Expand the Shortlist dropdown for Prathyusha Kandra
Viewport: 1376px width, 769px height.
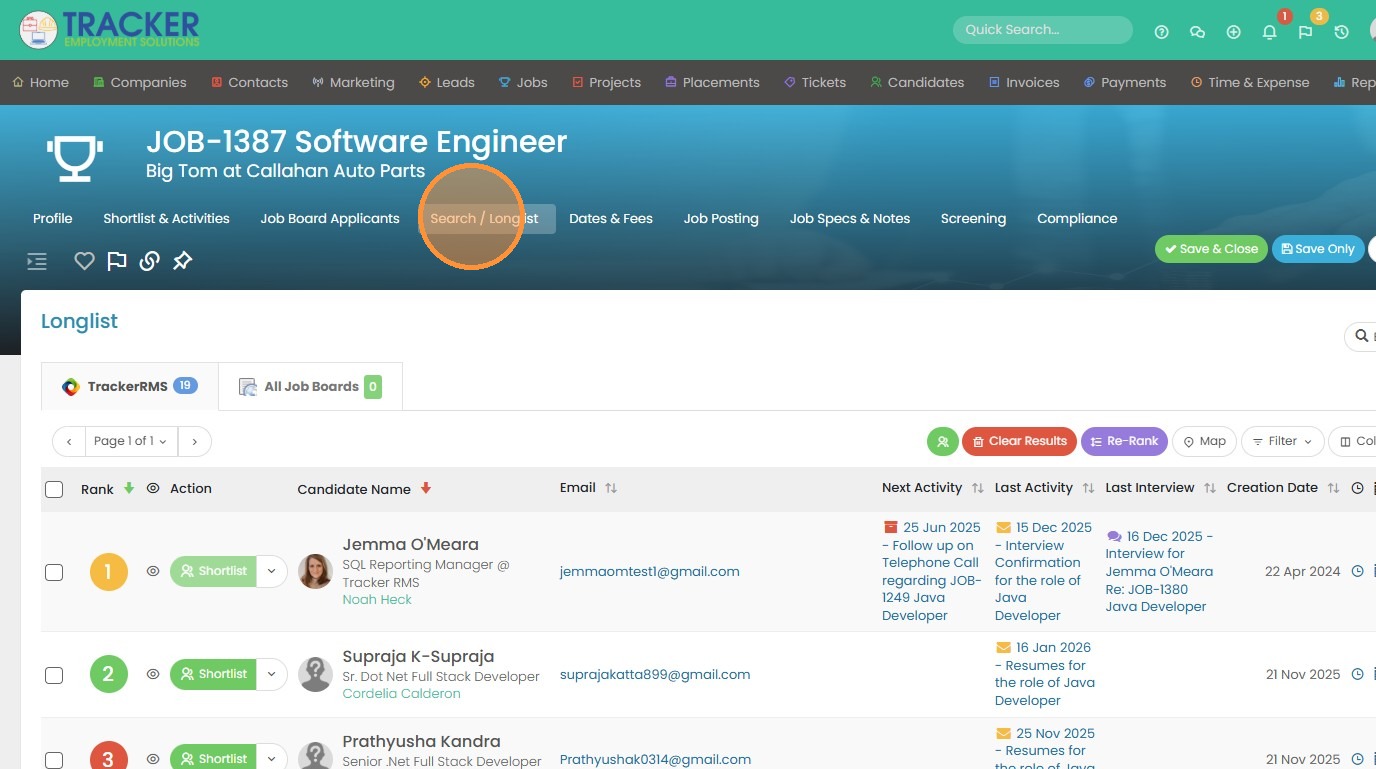coord(272,758)
